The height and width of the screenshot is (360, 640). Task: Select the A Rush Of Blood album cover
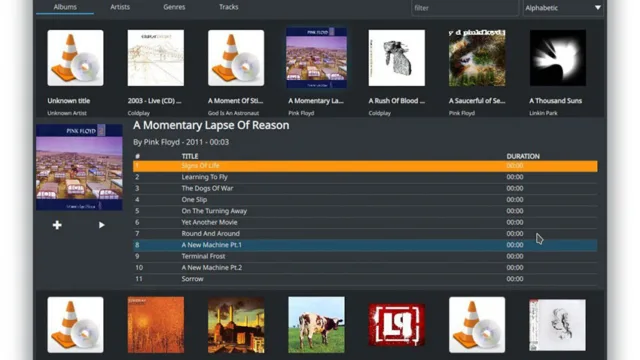click(x=397, y=58)
